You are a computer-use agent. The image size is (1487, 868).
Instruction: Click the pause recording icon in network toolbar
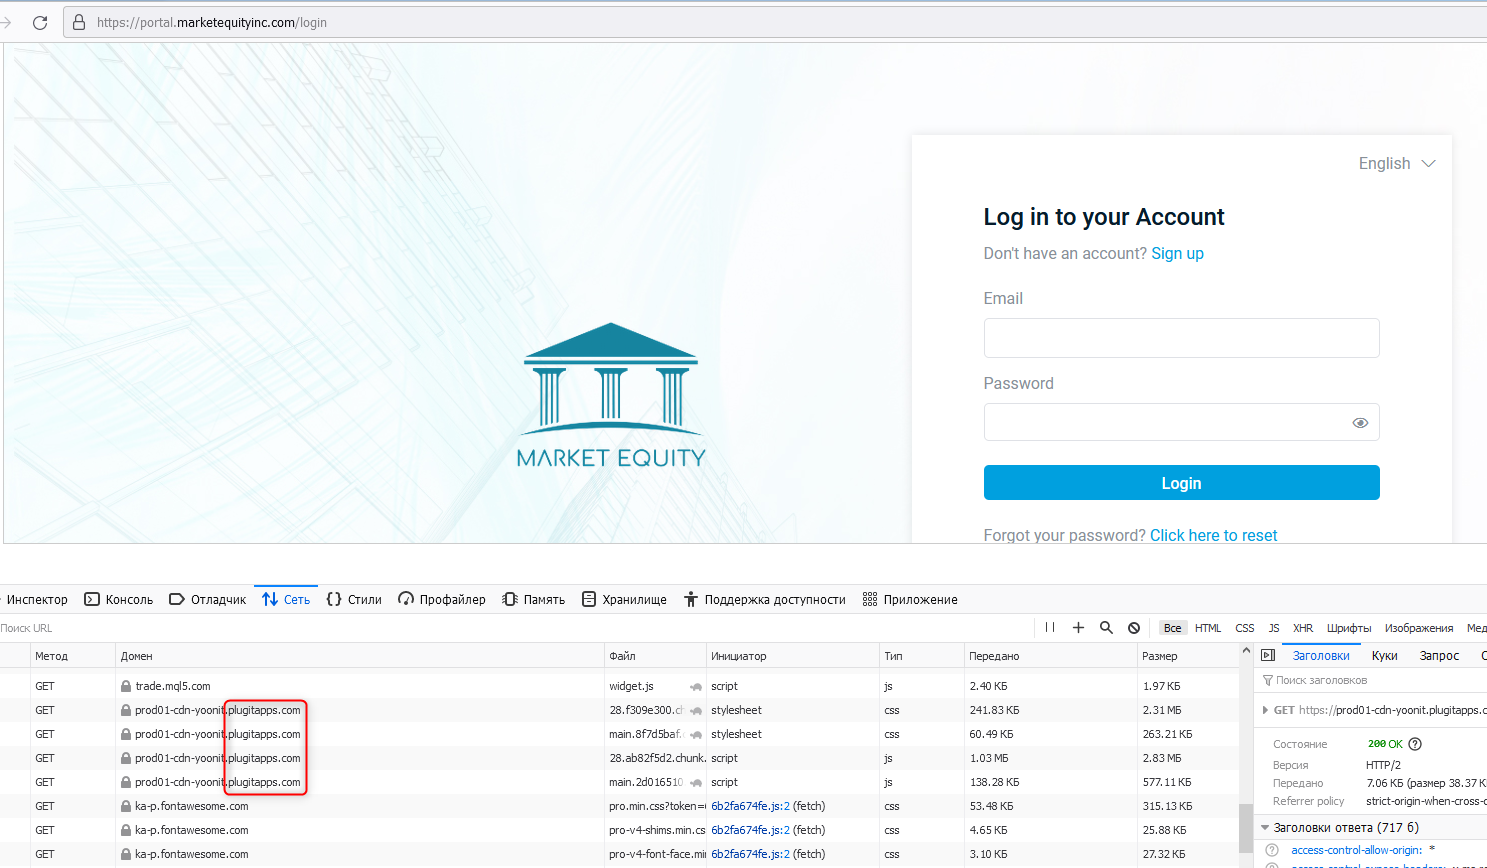pyautogui.click(x=1050, y=628)
